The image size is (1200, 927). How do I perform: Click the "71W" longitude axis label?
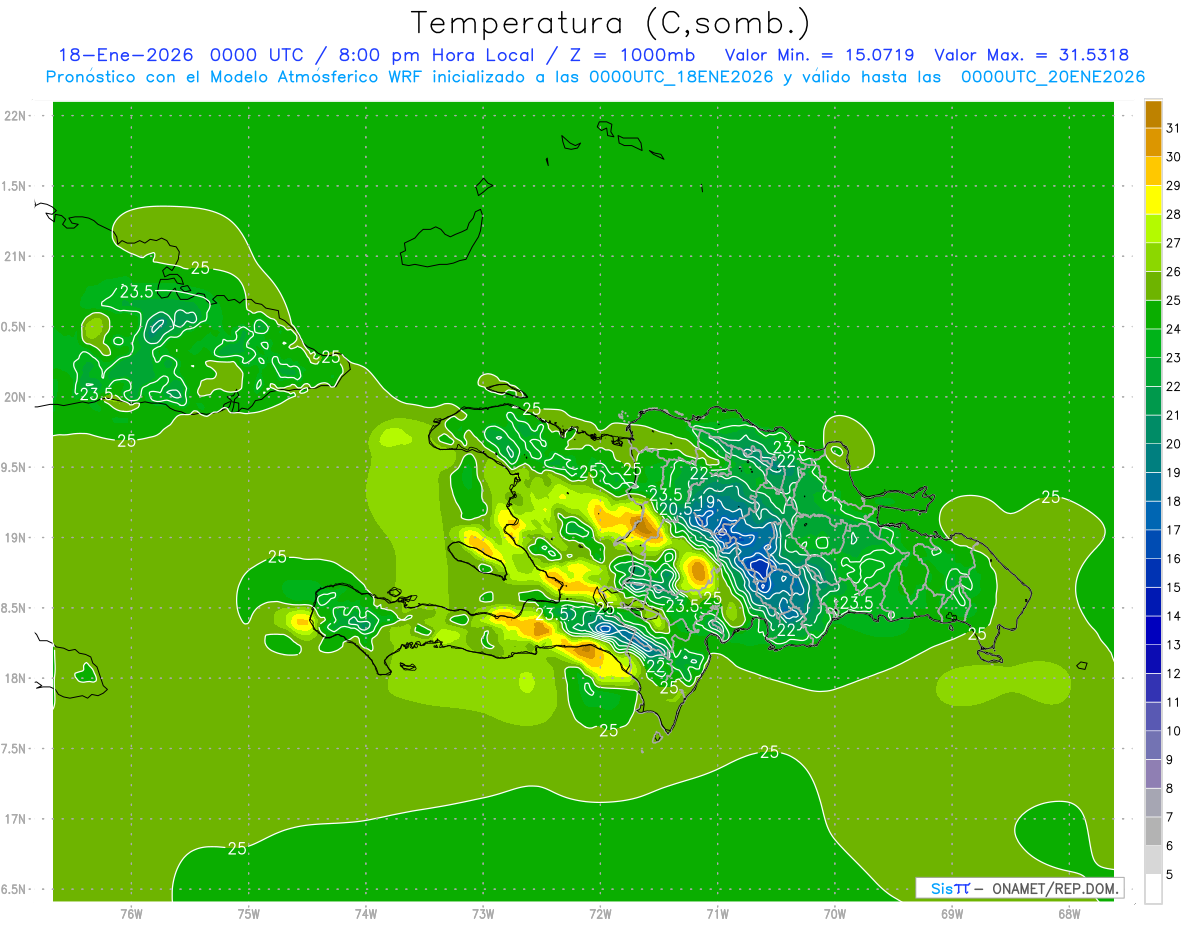(x=717, y=914)
